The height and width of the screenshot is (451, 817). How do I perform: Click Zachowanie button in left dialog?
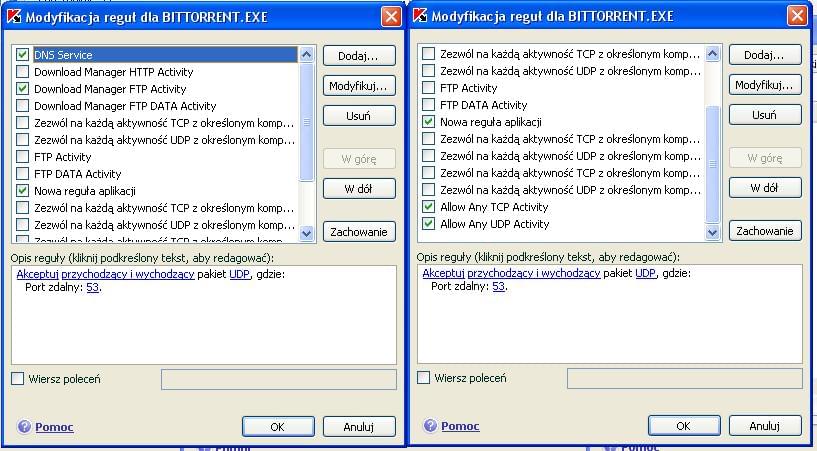[359, 232]
